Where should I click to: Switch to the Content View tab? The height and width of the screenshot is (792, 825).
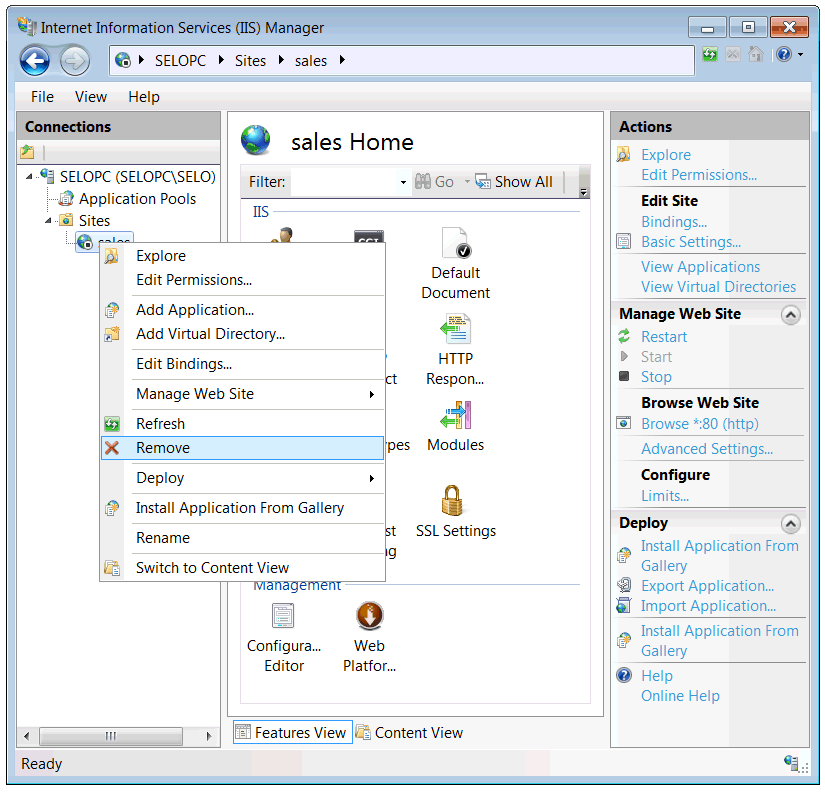click(409, 733)
